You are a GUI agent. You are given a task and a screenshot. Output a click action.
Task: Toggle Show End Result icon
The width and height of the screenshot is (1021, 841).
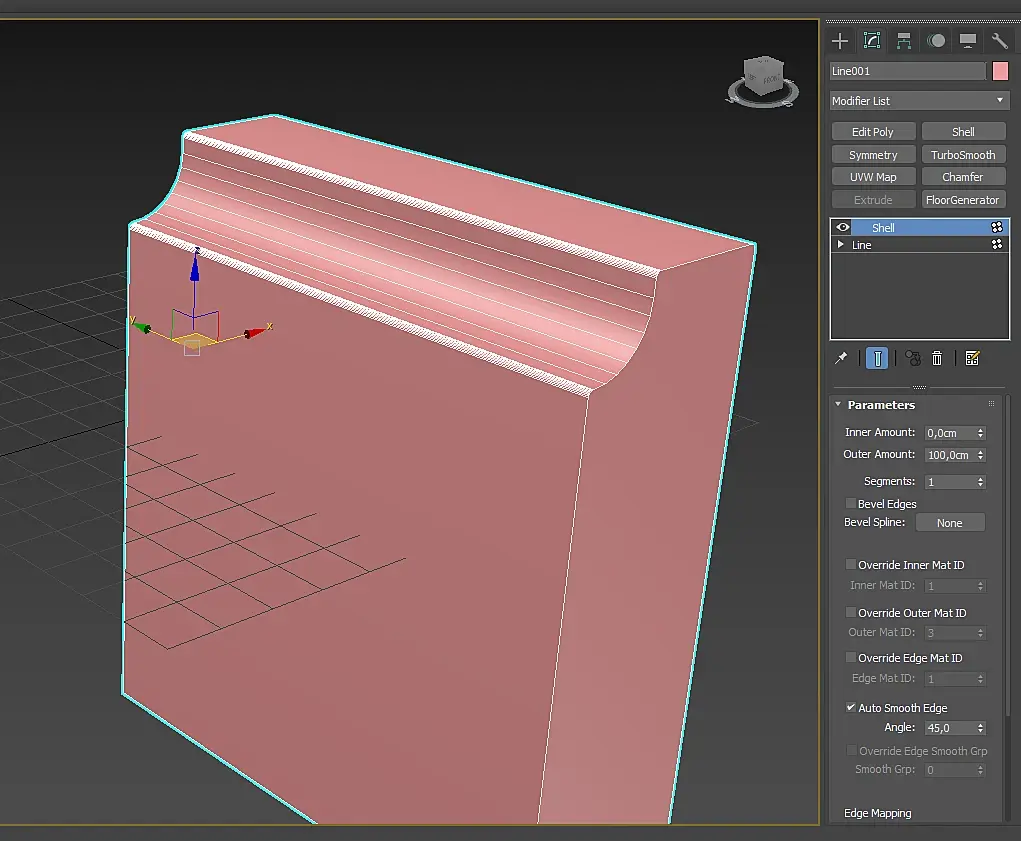[x=877, y=358]
